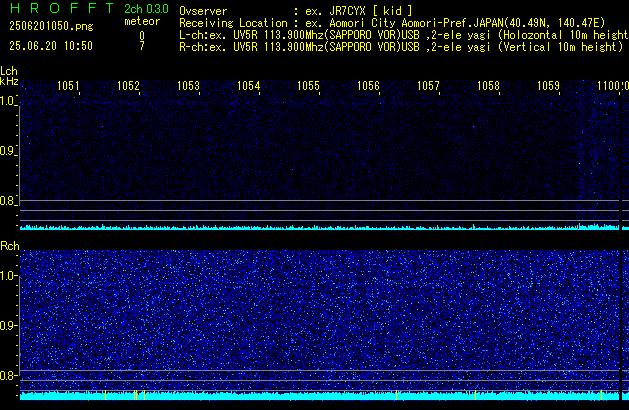
Task: Click the 1056 time tick label
Action: [x=368, y=86]
